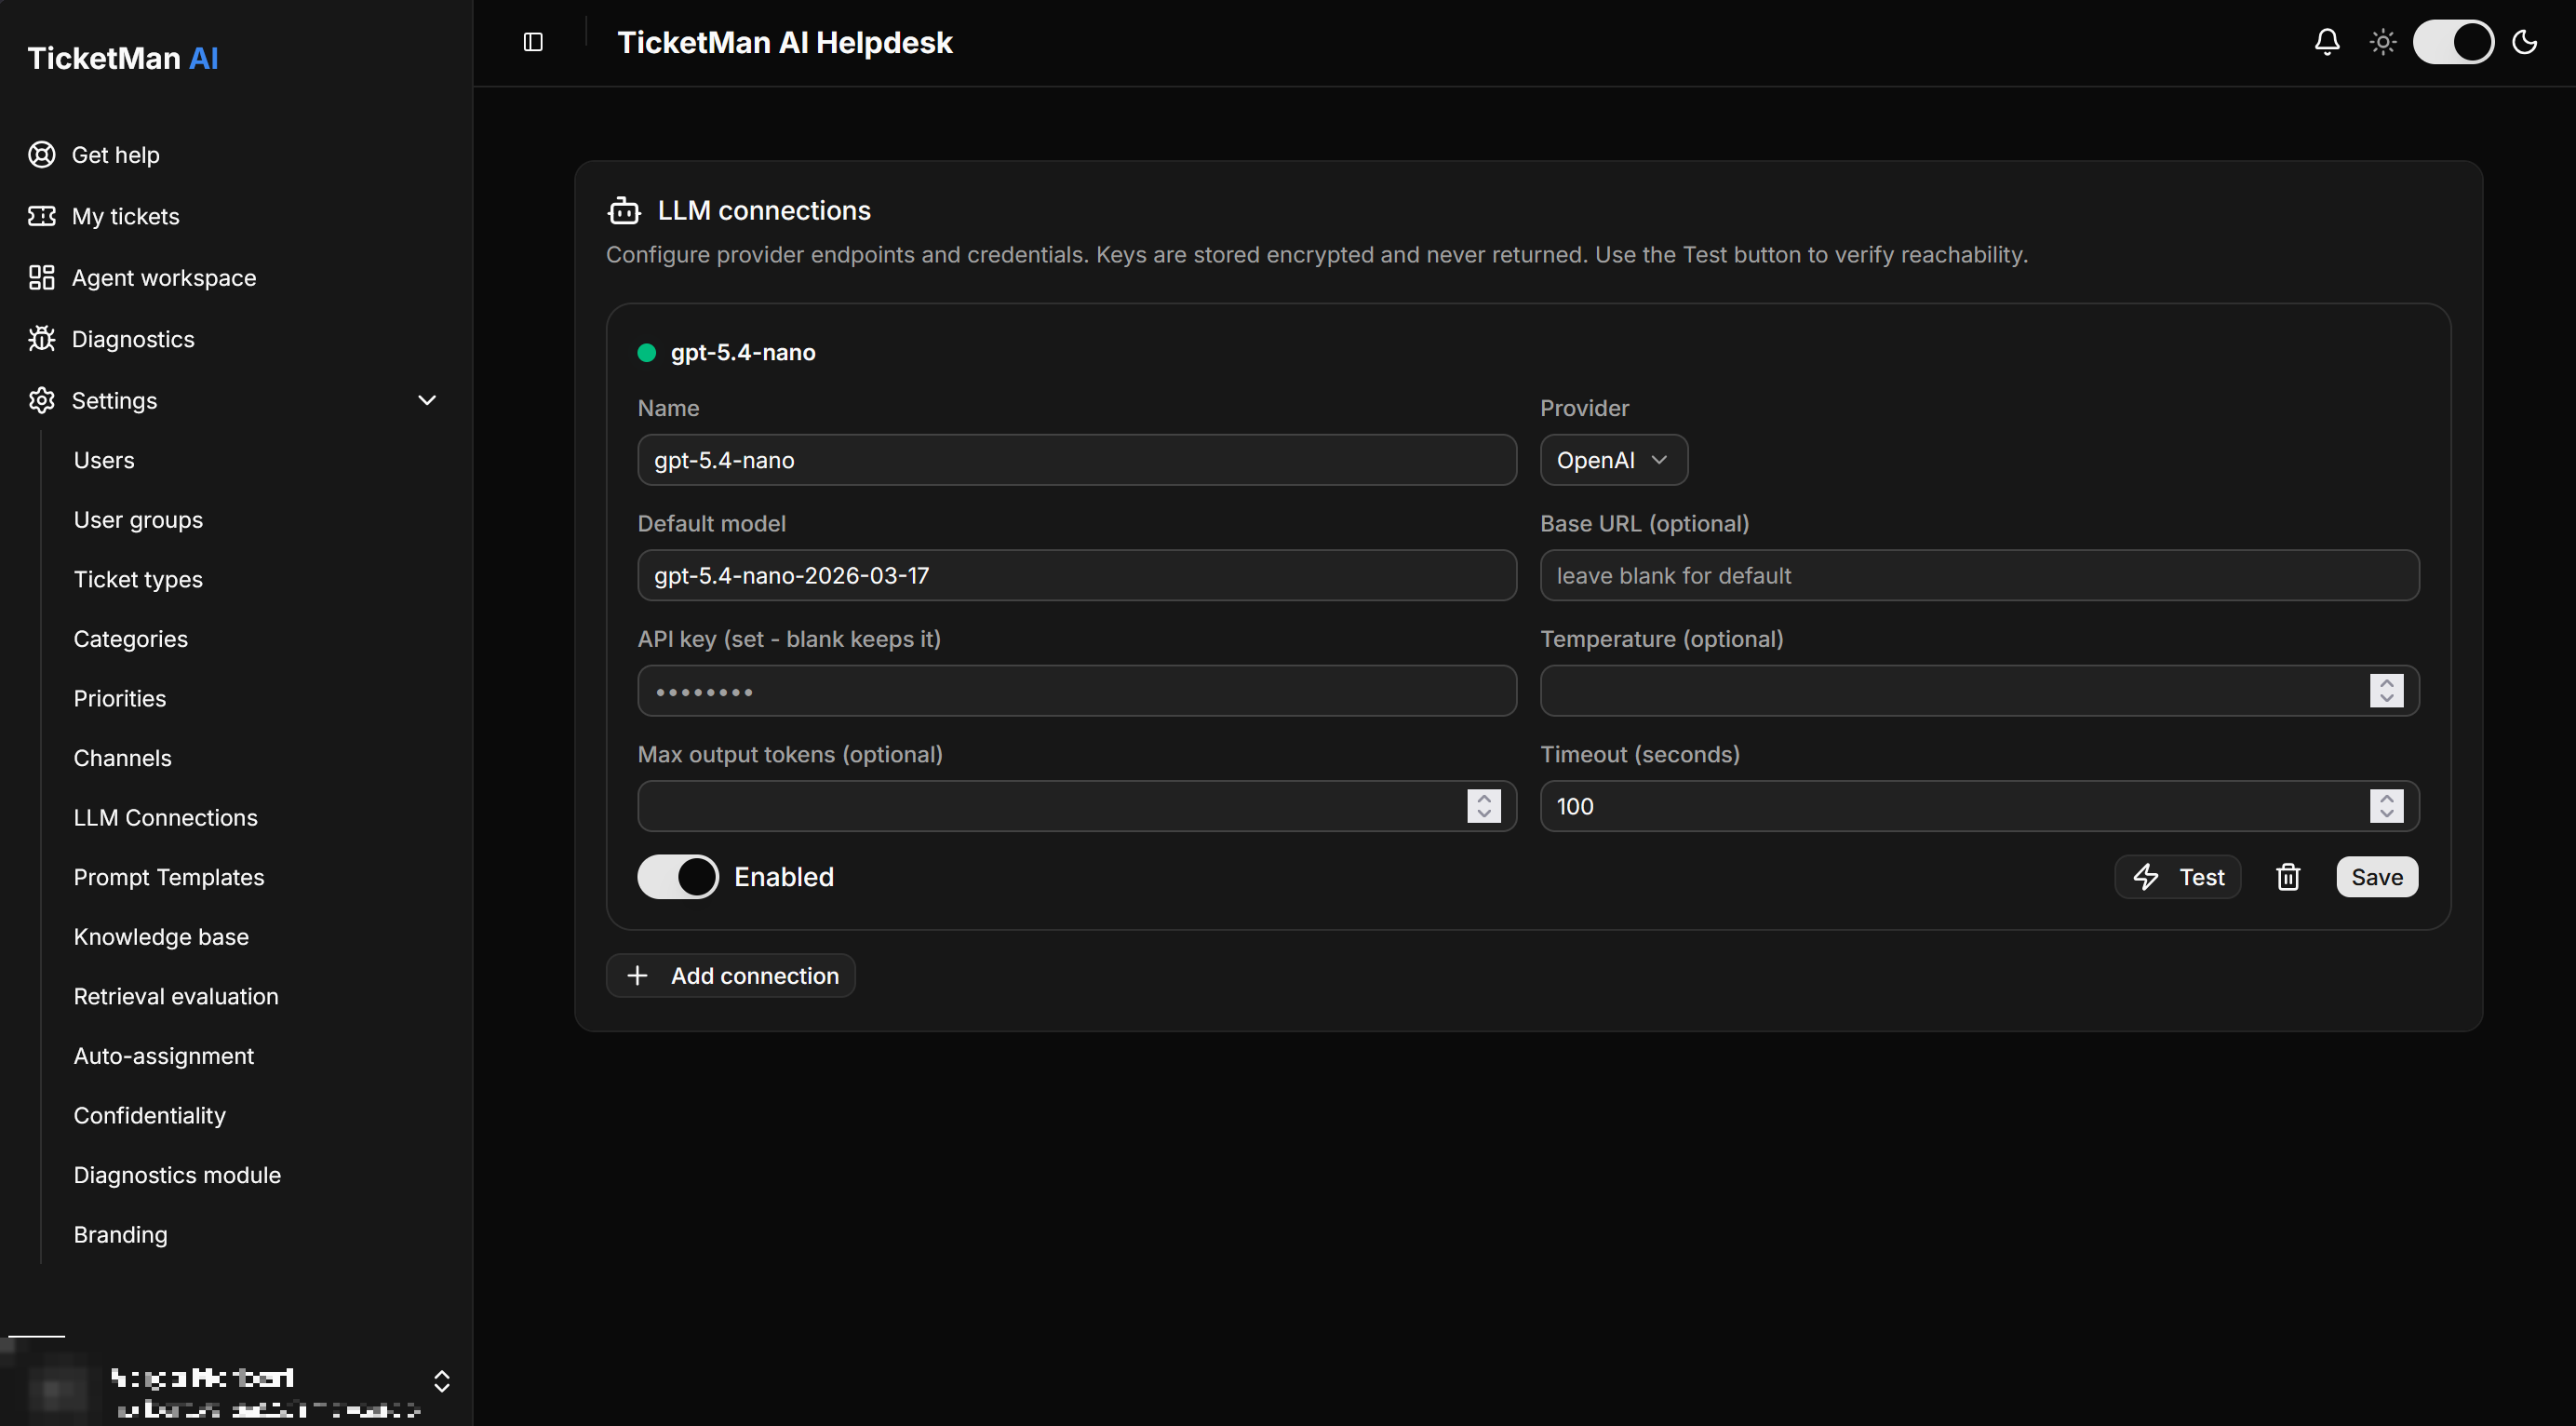This screenshot has height=1426, width=2576.
Task: Toggle the dark theme switch
Action: coord(2454,42)
